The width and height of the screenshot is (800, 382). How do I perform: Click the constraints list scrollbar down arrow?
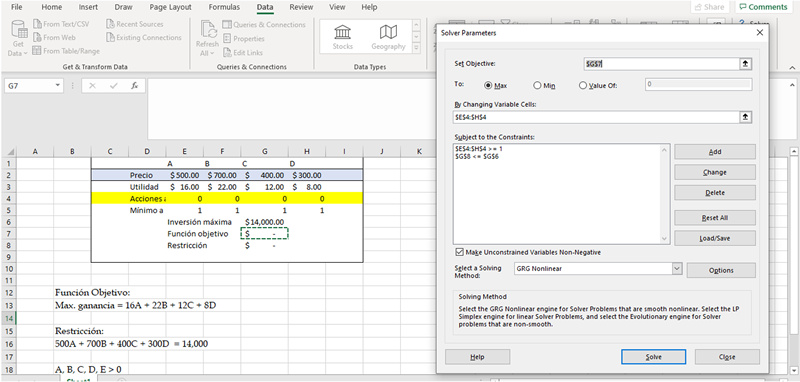(664, 239)
